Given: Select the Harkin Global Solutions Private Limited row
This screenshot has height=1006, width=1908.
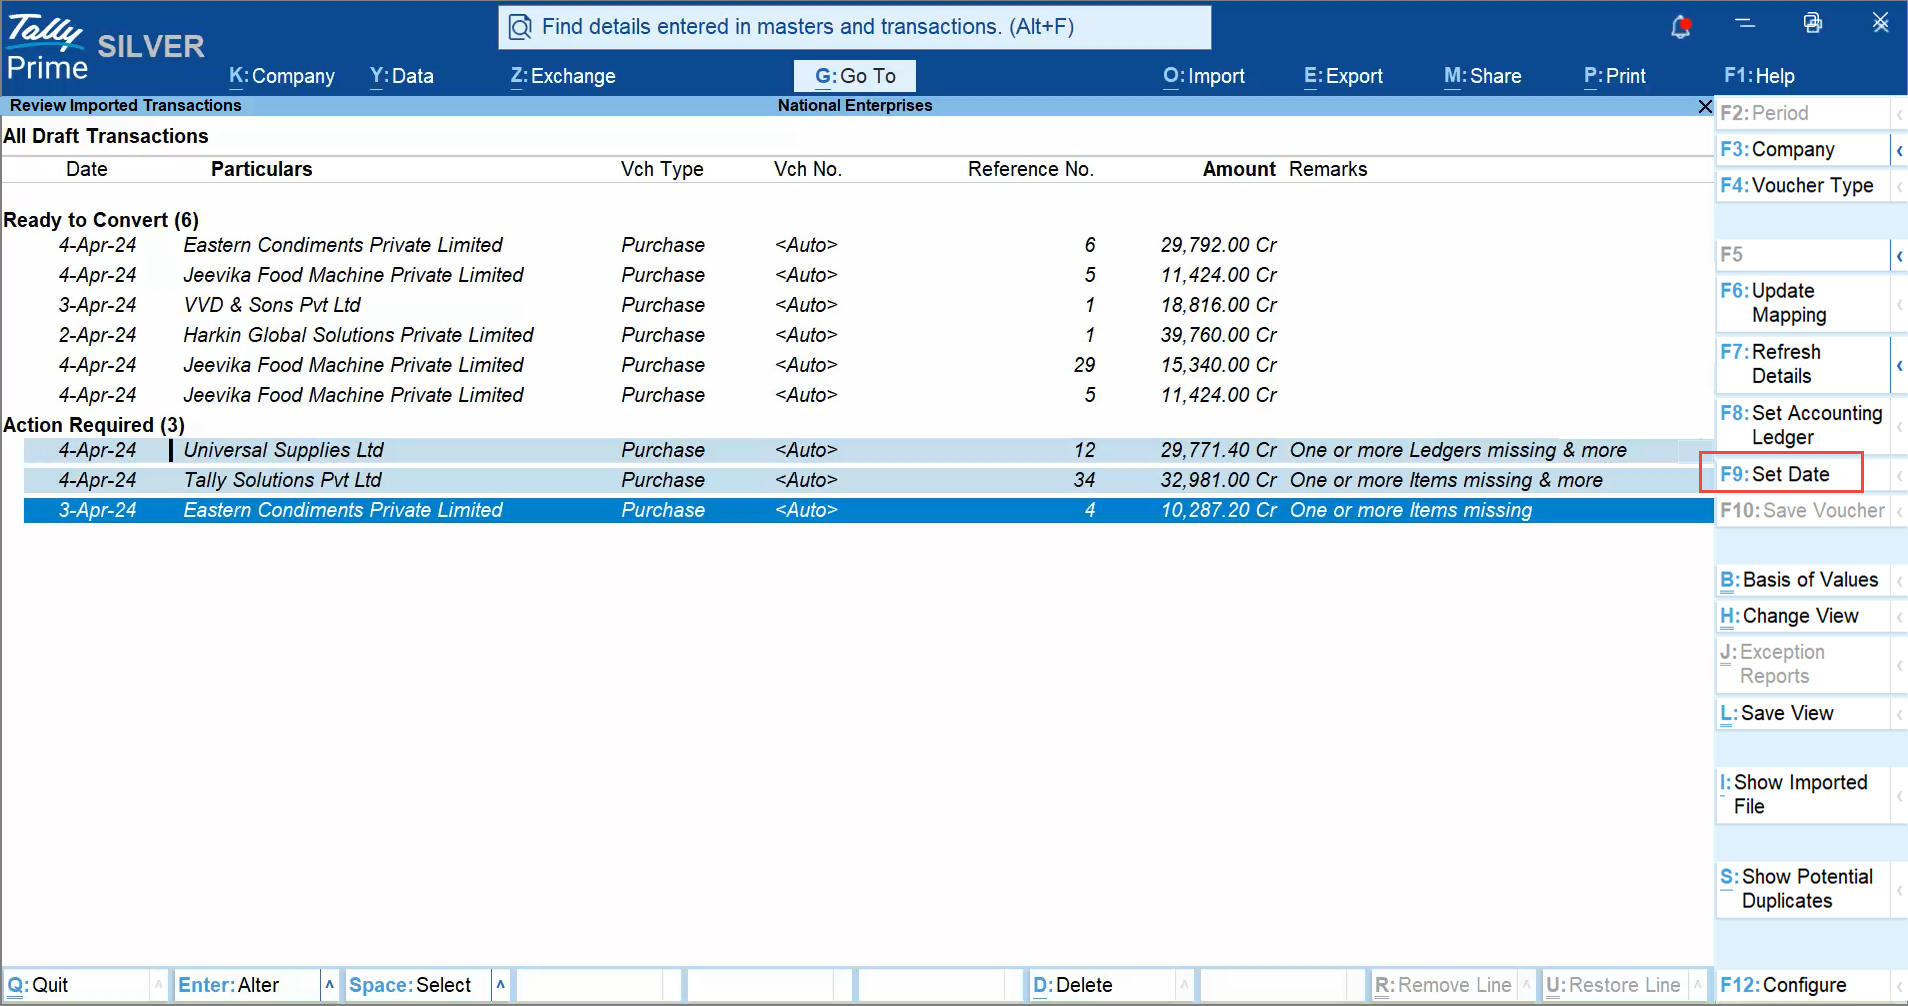Looking at the screenshot, I should point(868,335).
